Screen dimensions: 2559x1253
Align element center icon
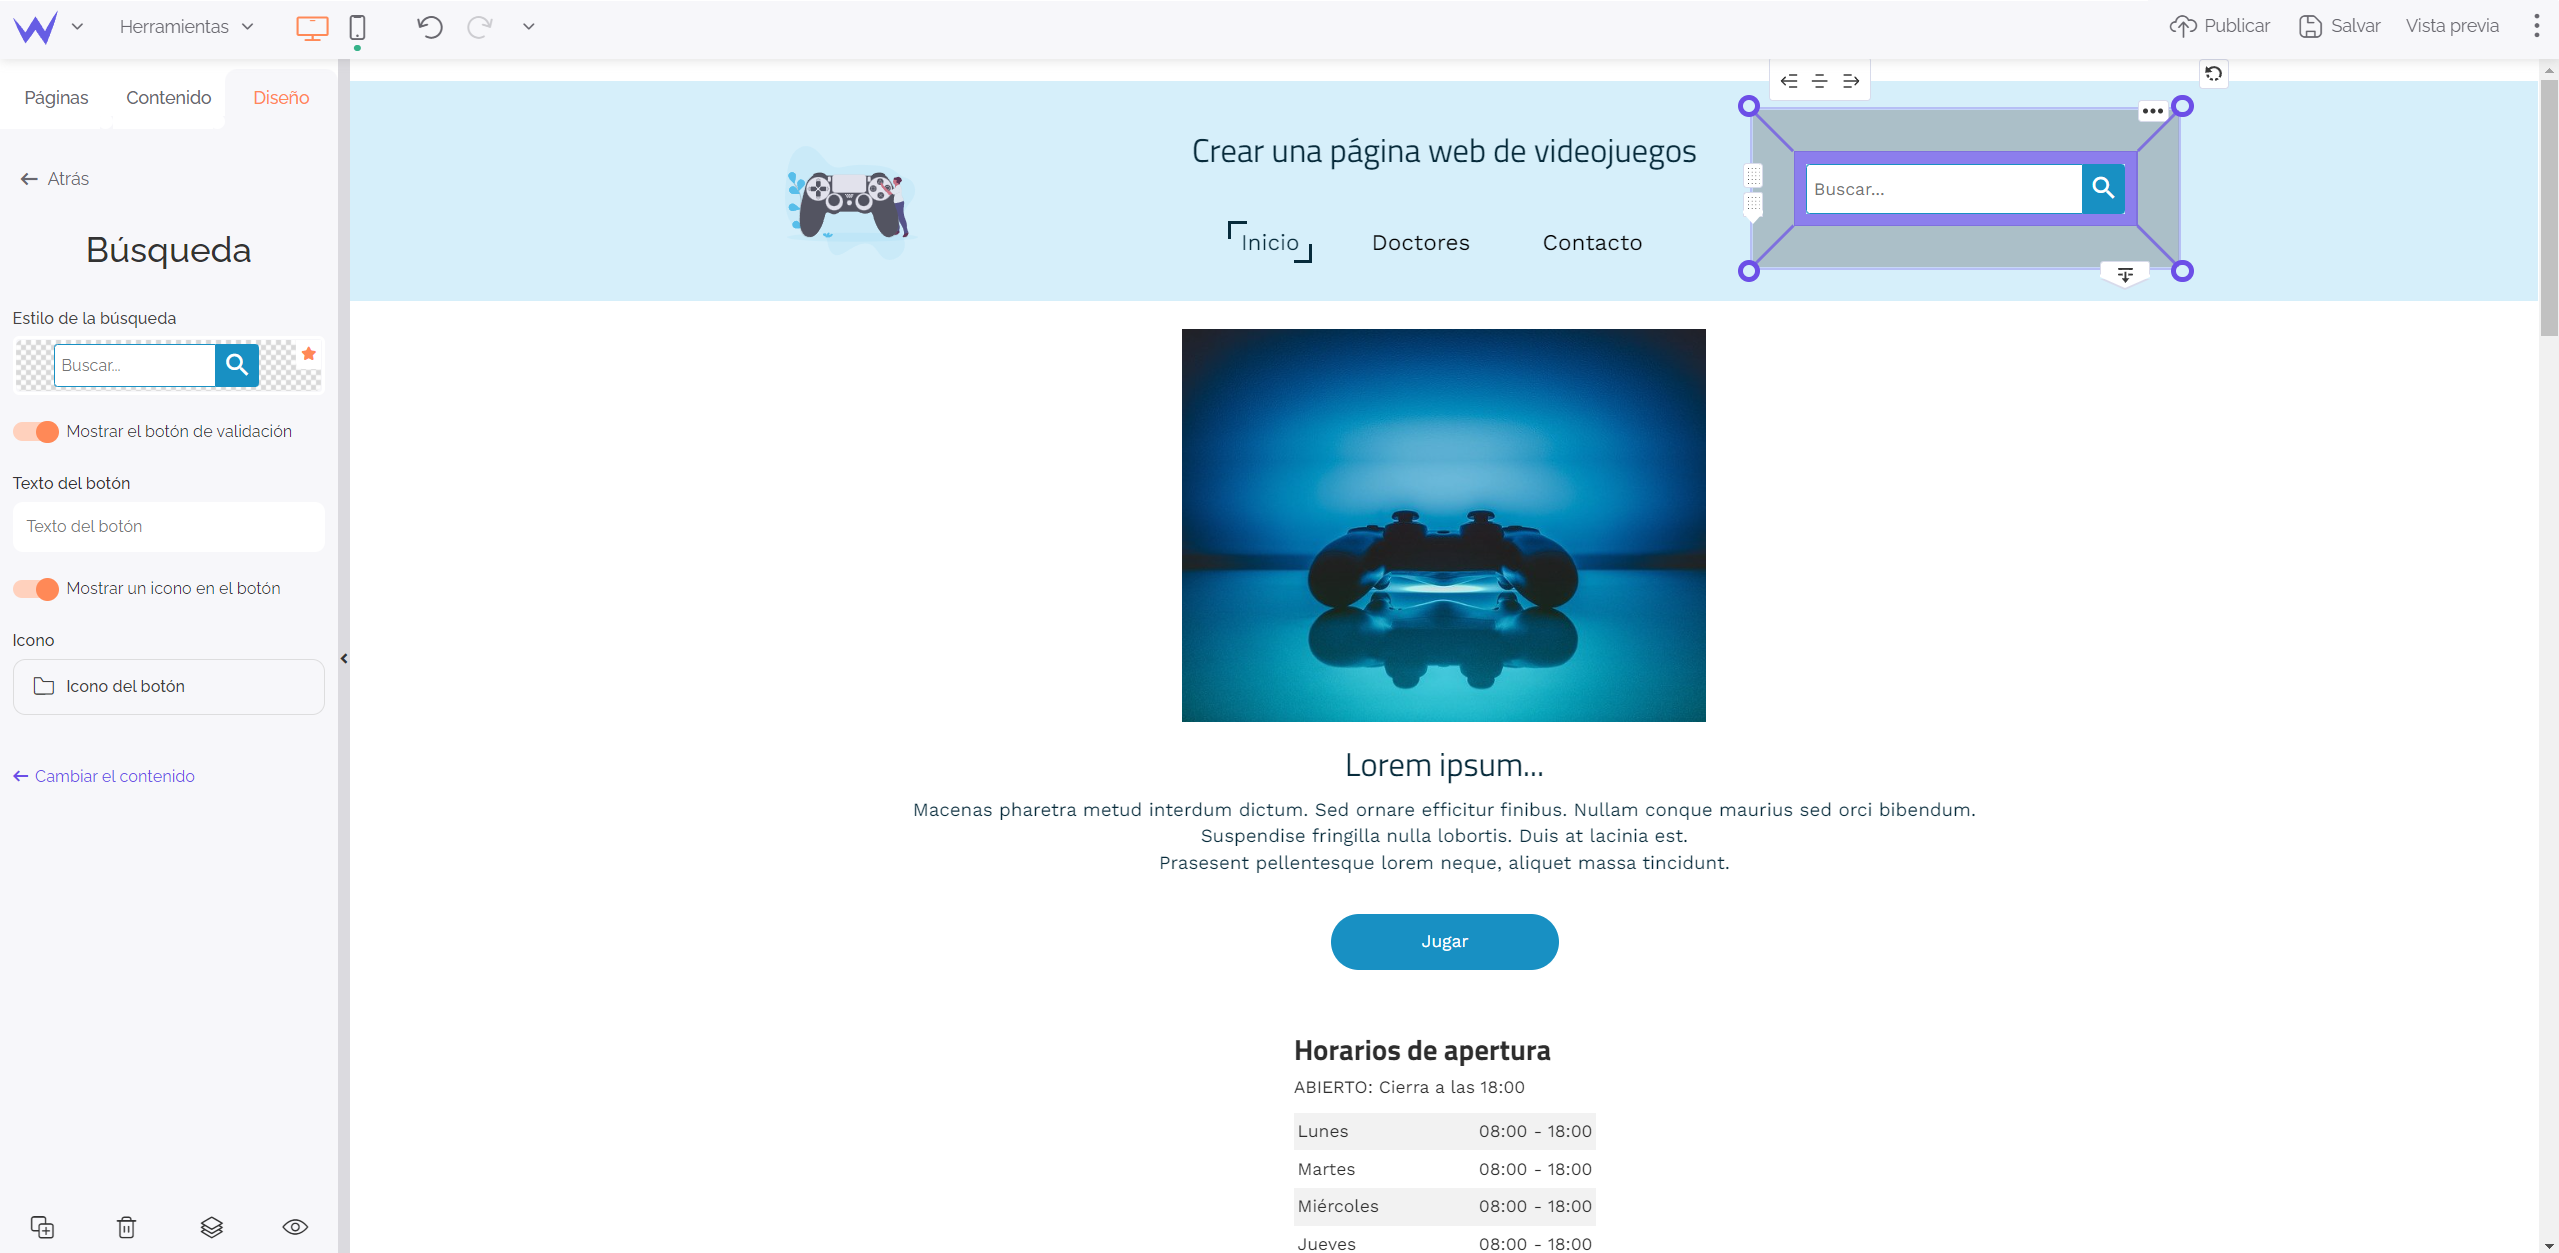pyautogui.click(x=1820, y=81)
